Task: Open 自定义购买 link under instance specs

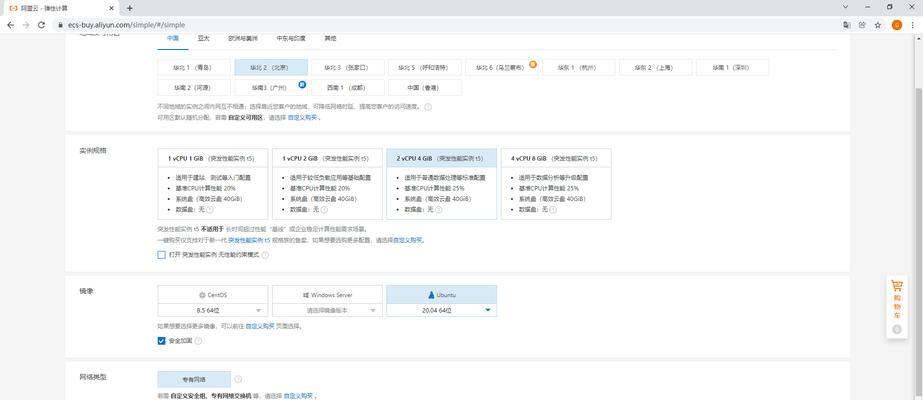Action: click(x=408, y=240)
